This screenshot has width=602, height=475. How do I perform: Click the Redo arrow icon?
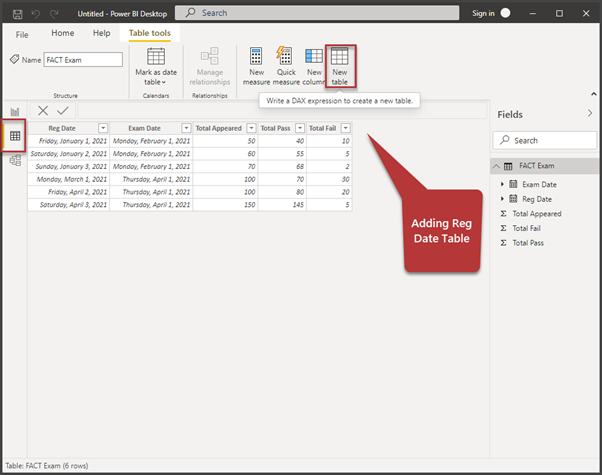coord(54,14)
